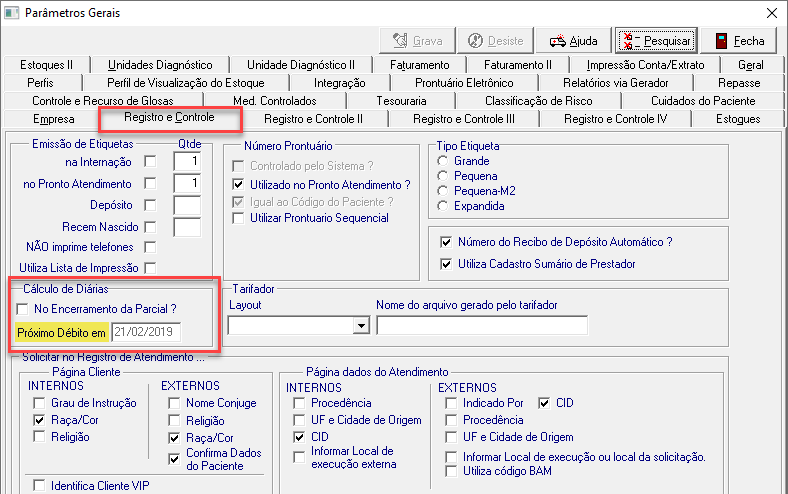
Task: Click the Próximo Débito em date field
Action: [146, 332]
